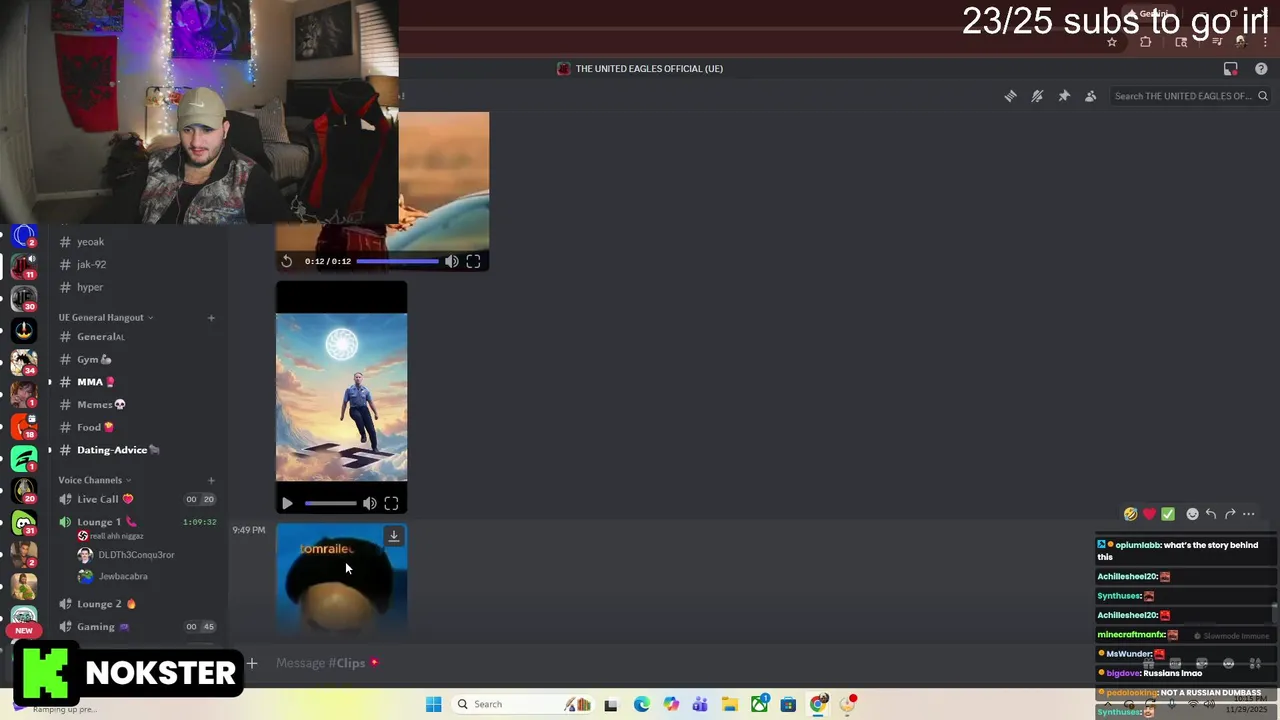Open File Explorer from taskbar
The image size is (1280, 720).
tap(730, 704)
